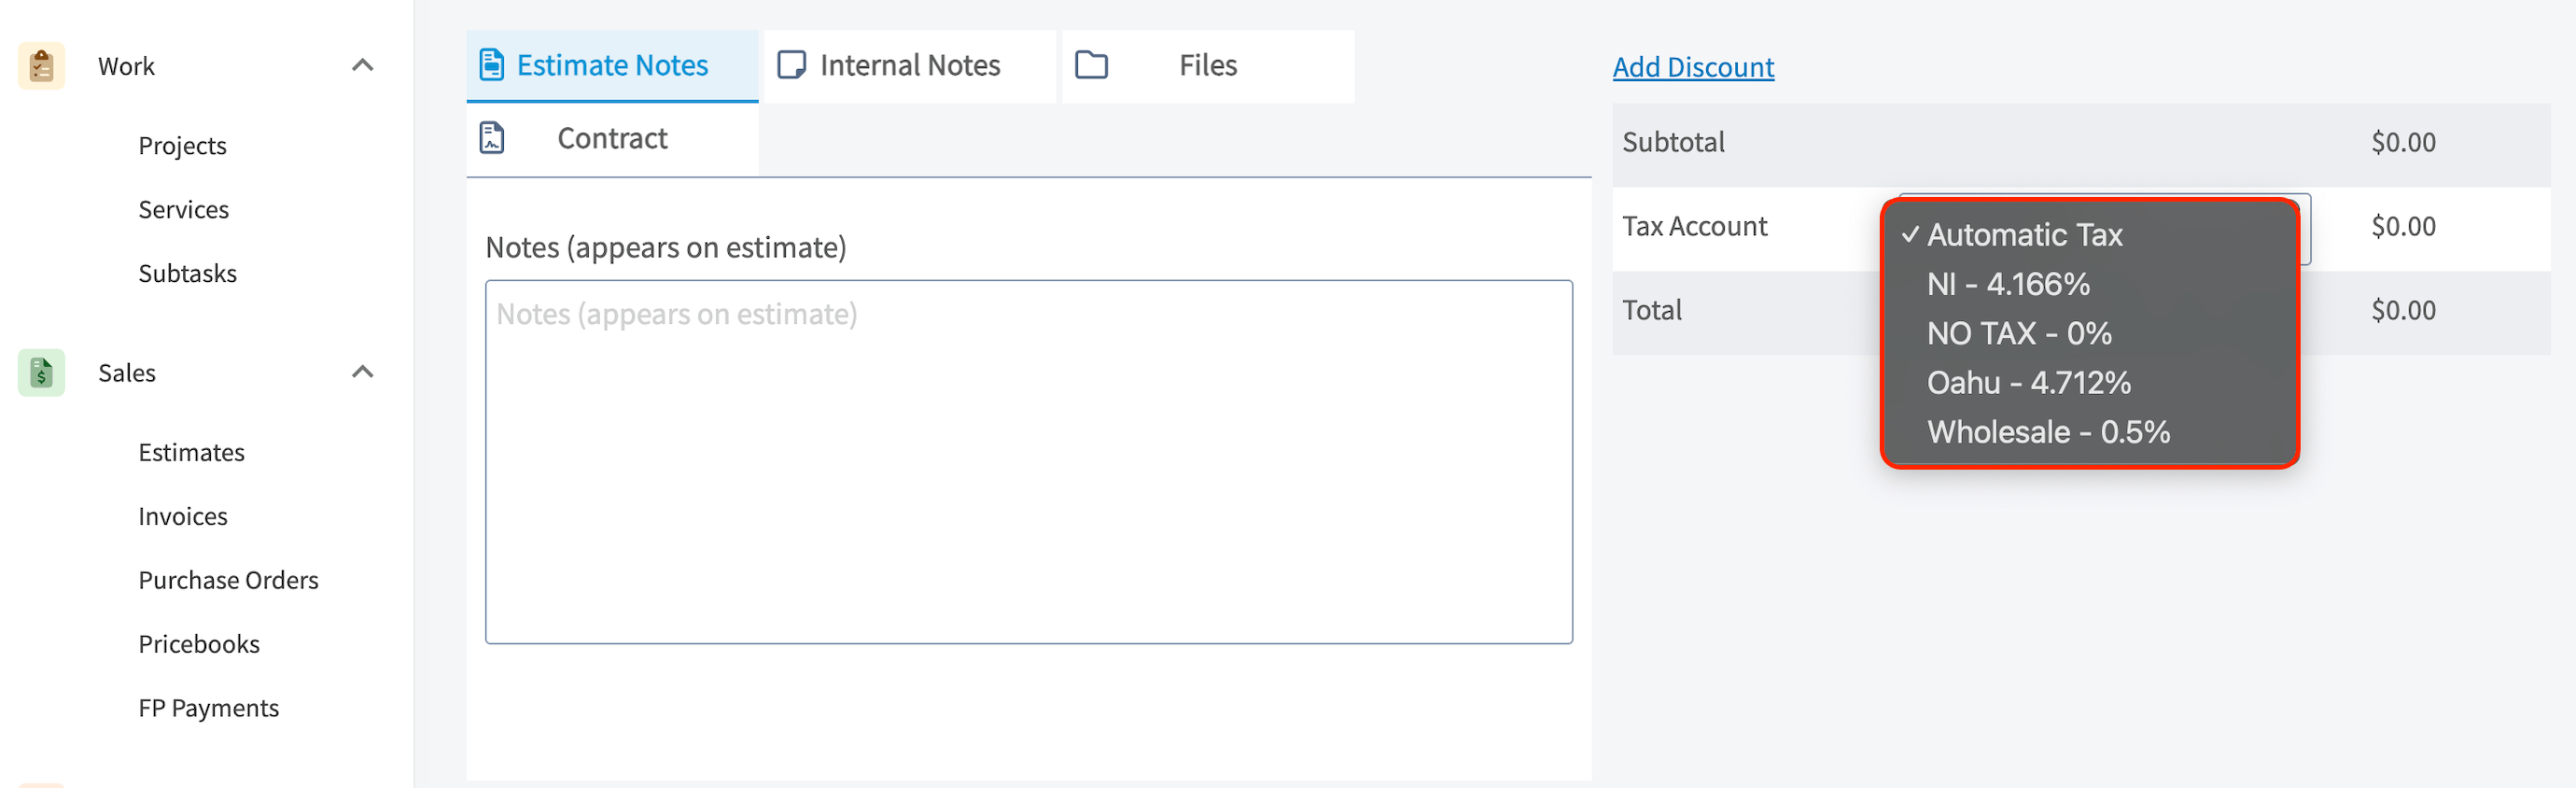Switch to the Estimate Notes tab
Image resolution: width=2576 pixels, height=788 pixels.
coord(612,66)
